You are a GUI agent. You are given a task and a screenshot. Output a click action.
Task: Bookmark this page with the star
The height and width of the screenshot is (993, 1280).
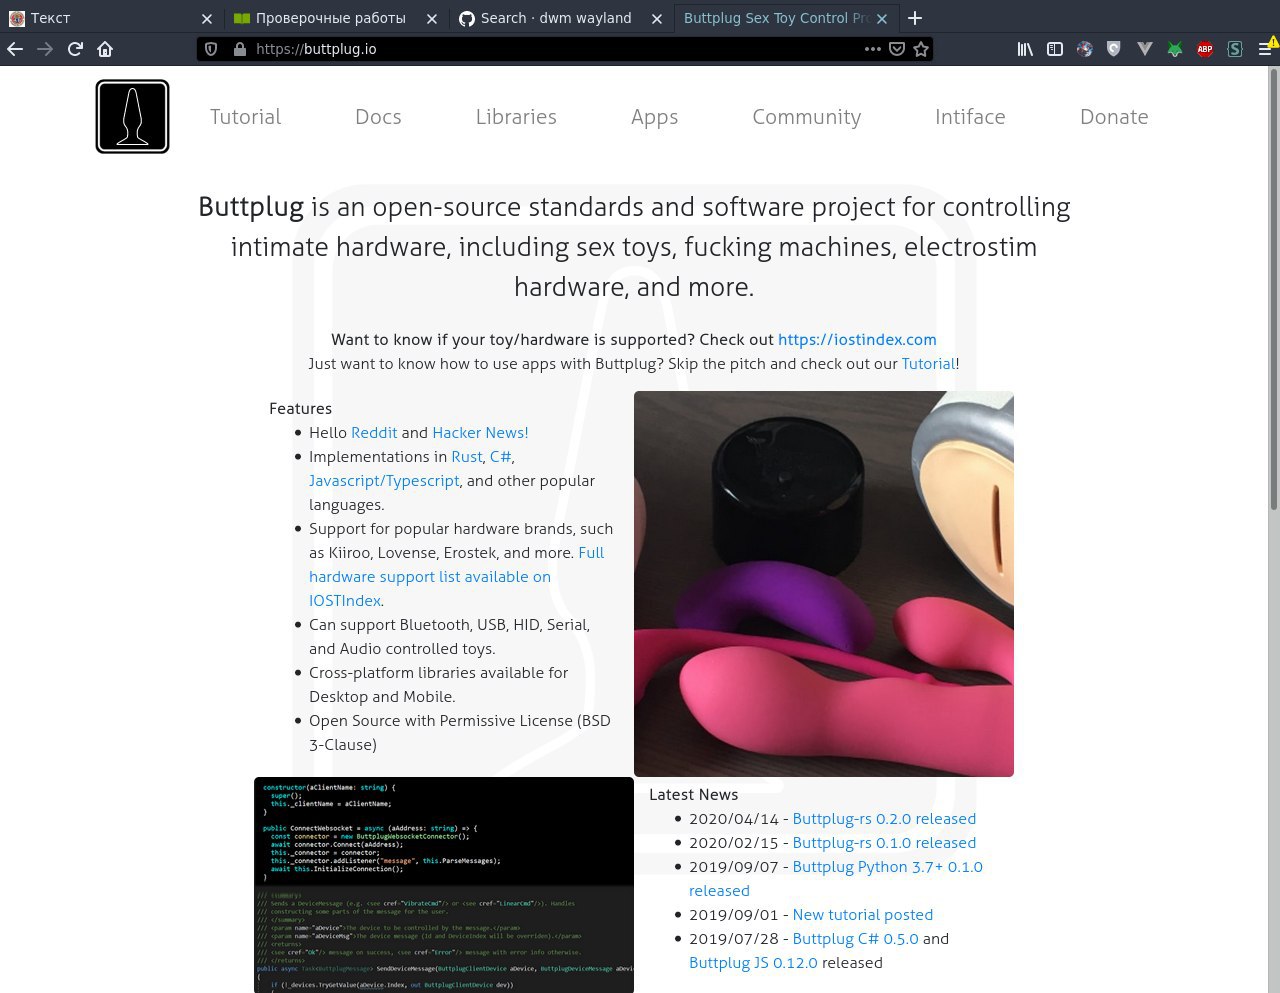click(921, 49)
